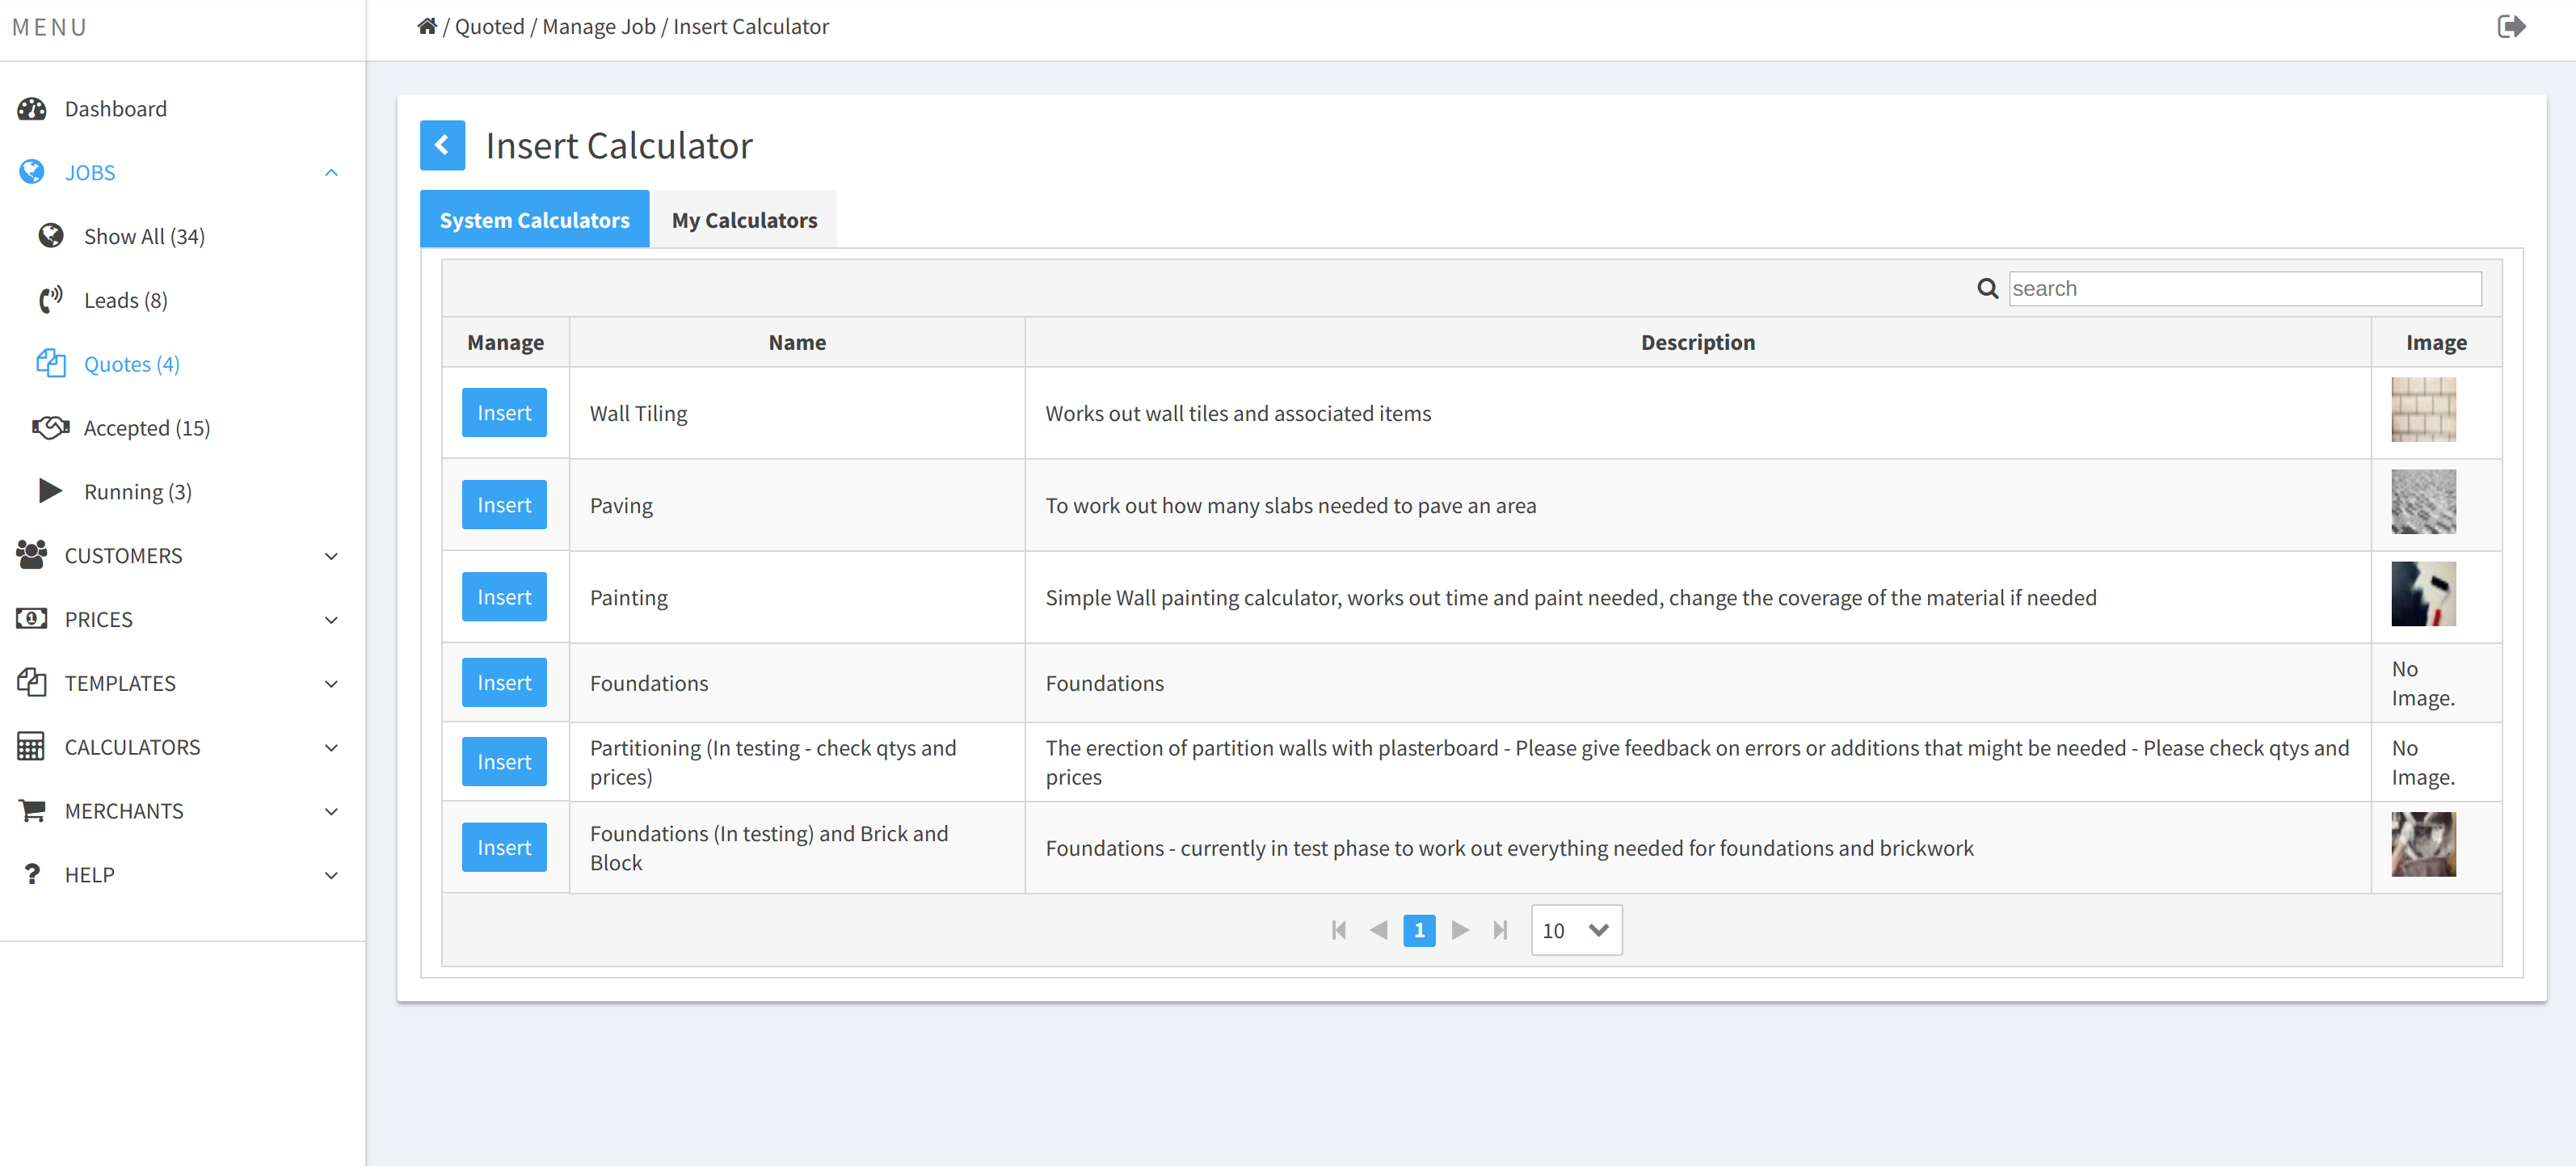Click the home icon in breadcrumb
Screen dimensions: 2576x1166
[x=427, y=27]
